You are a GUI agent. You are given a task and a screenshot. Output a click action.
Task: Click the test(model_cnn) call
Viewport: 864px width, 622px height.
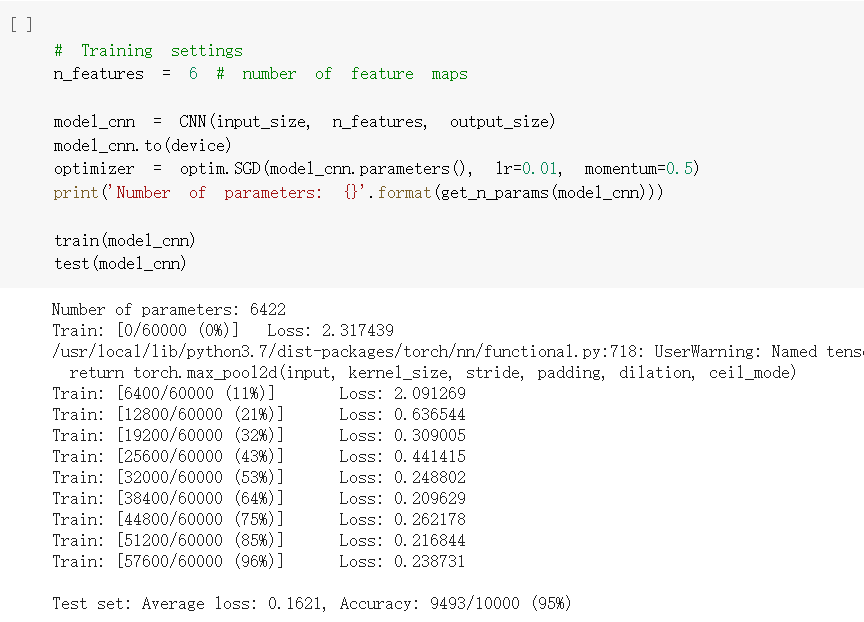click(x=120, y=264)
